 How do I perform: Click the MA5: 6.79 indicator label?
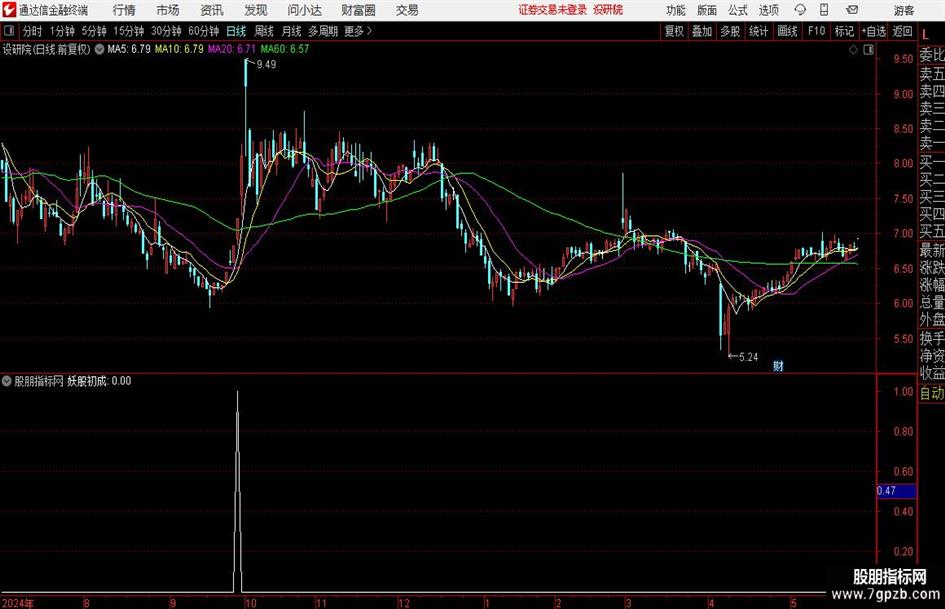click(129, 49)
